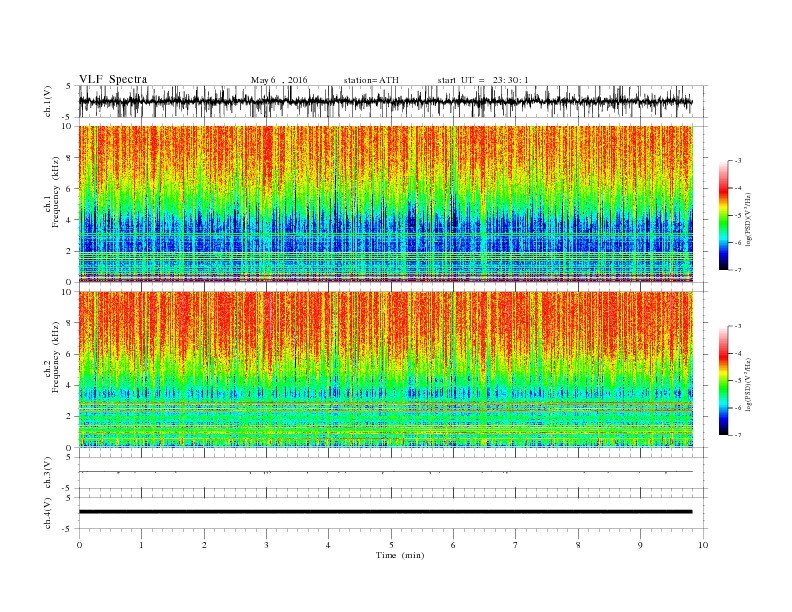
Task: Click the "ch.1(V)" axis label
Action: pyautogui.click(x=48, y=101)
